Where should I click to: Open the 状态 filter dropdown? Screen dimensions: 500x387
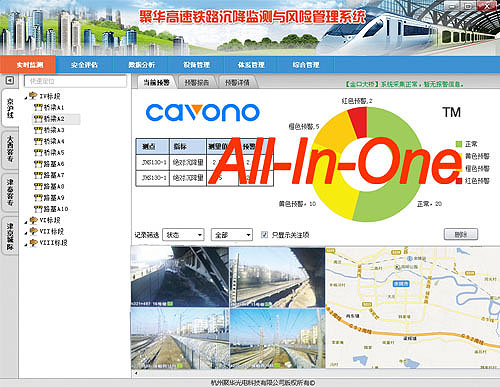(183, 235)
